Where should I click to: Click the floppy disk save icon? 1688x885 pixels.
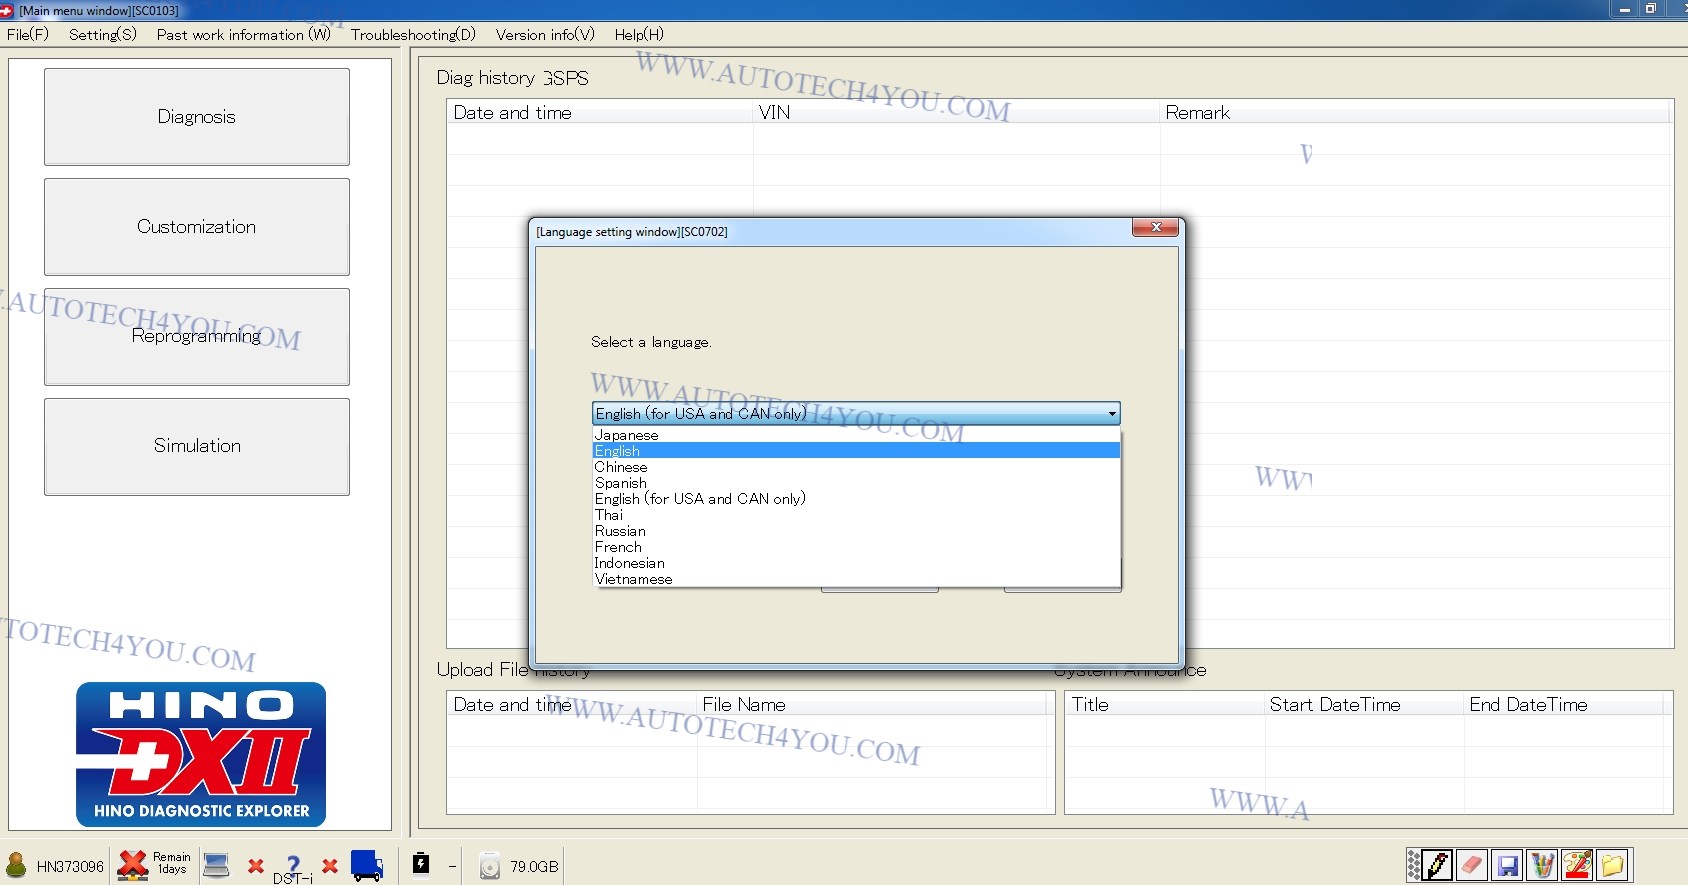click(x=1507, y=865)
